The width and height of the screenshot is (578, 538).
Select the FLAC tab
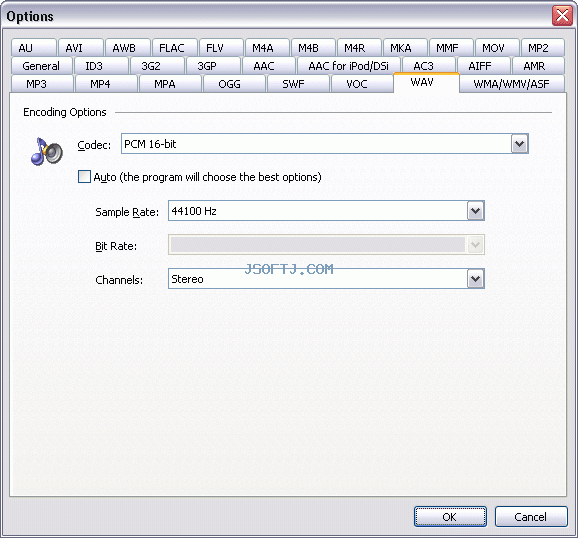tap(175, 48)
